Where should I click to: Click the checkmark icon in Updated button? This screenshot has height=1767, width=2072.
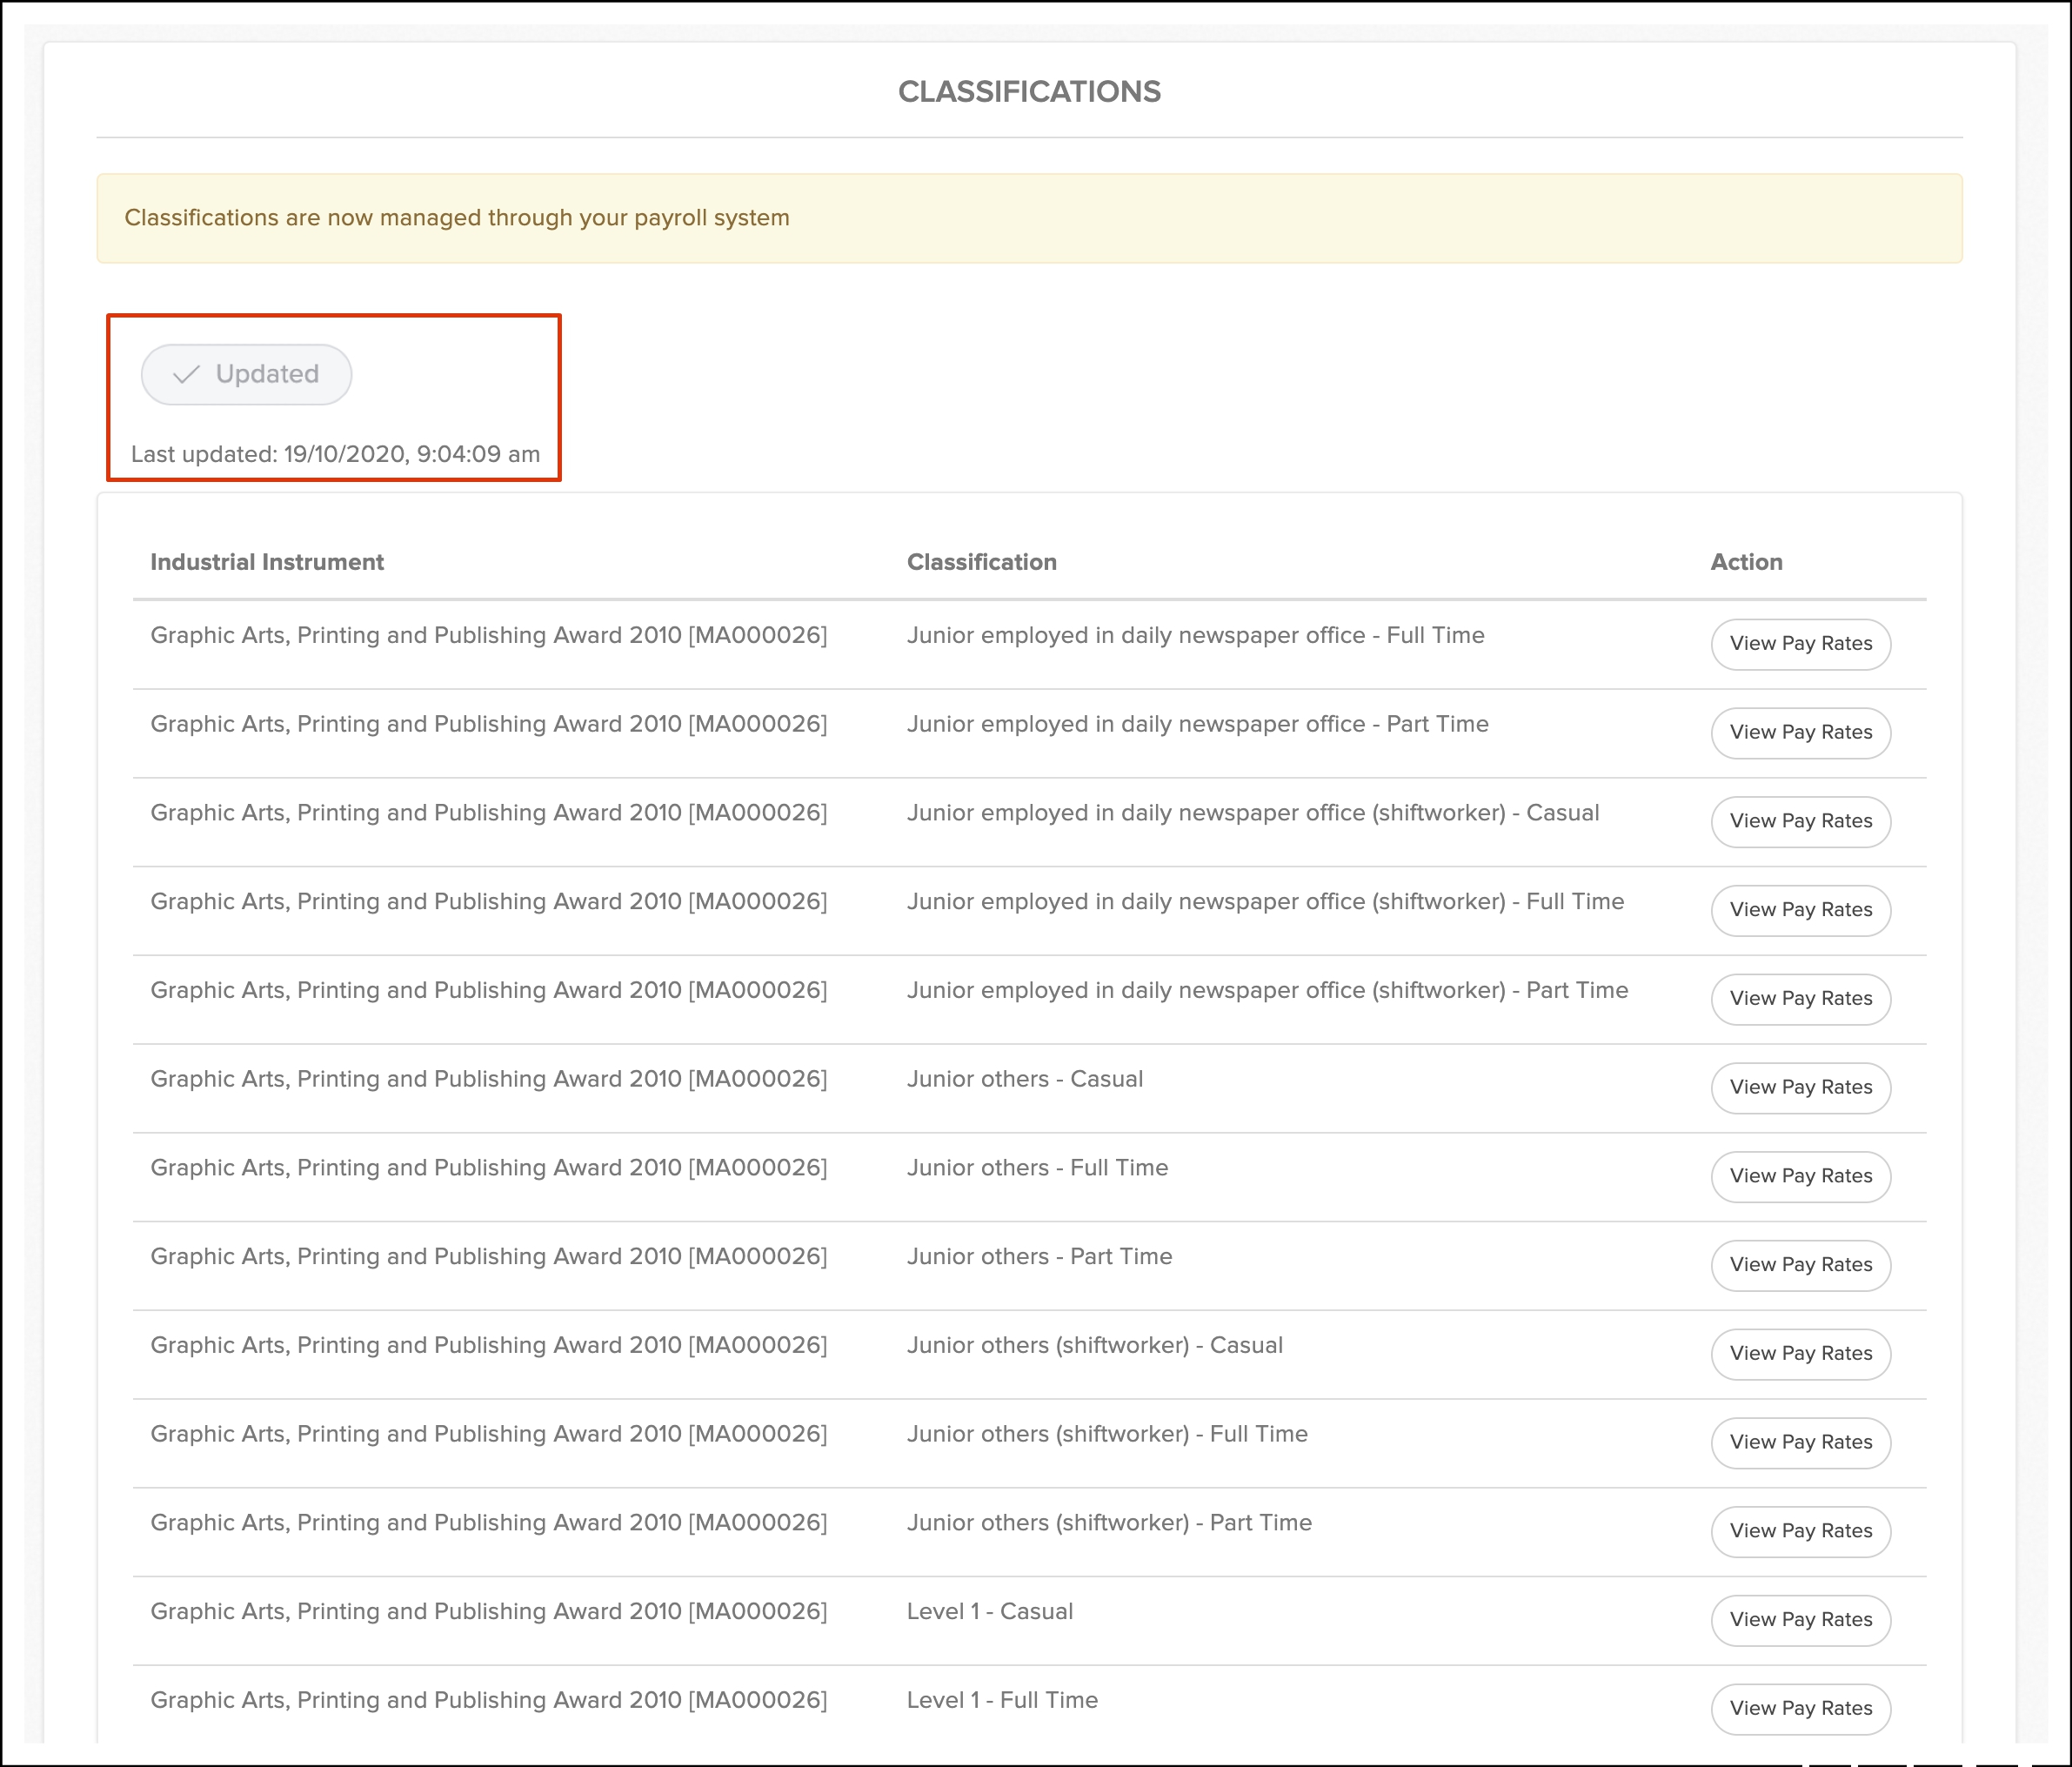pyautogui.click(x=186, y=375)
